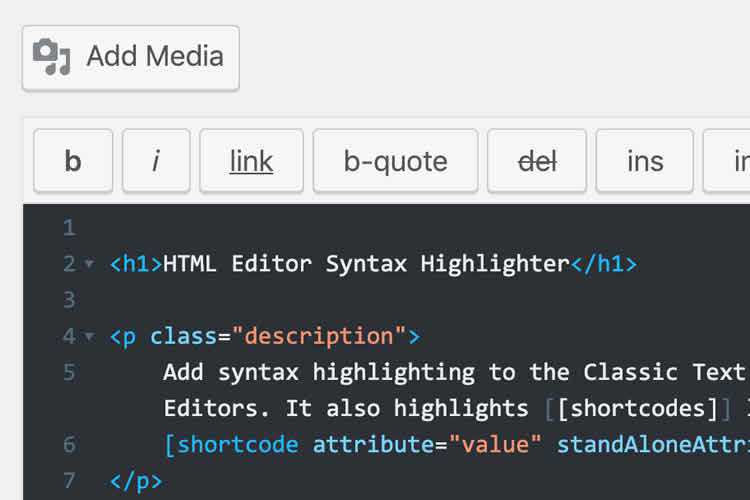Mark deleted text with the del button
Image resolution: width=750 pixels, height=500 pixels.
[x=537, y=161]
